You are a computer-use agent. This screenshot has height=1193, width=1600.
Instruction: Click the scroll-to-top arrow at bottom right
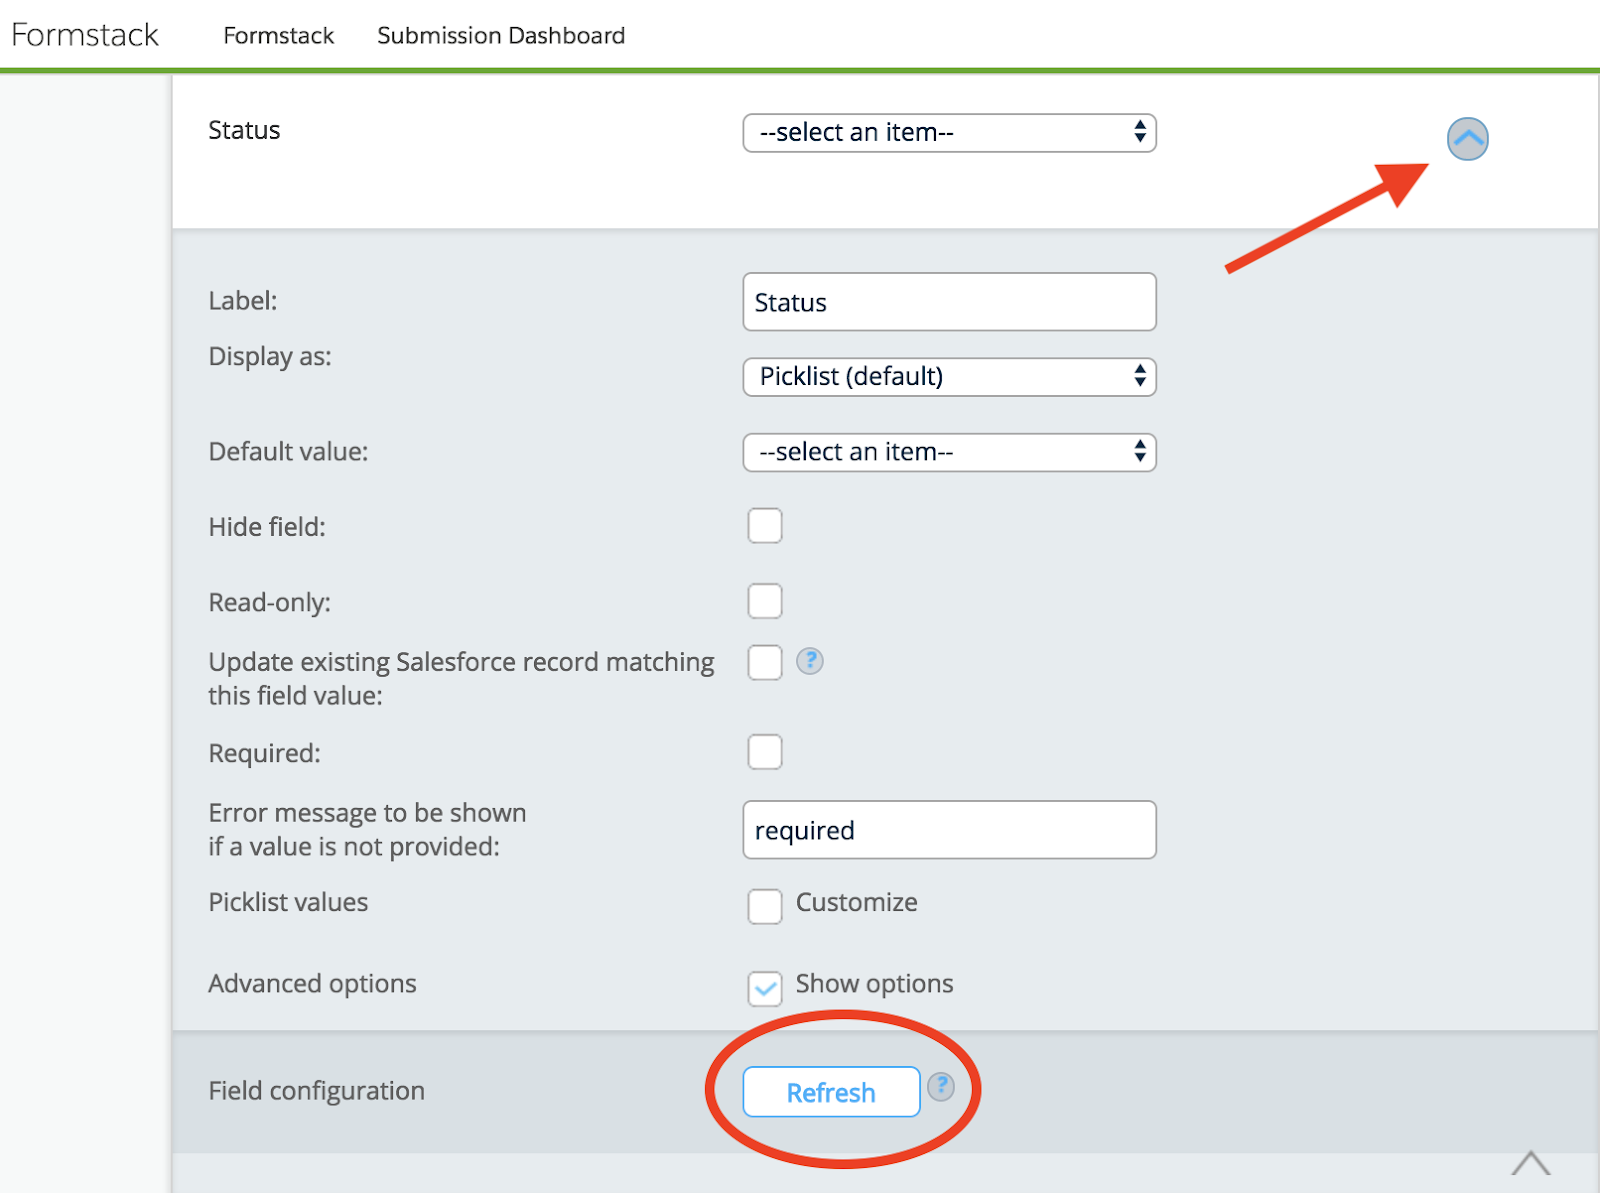pyautogui.click(x=1530, y=1163)
